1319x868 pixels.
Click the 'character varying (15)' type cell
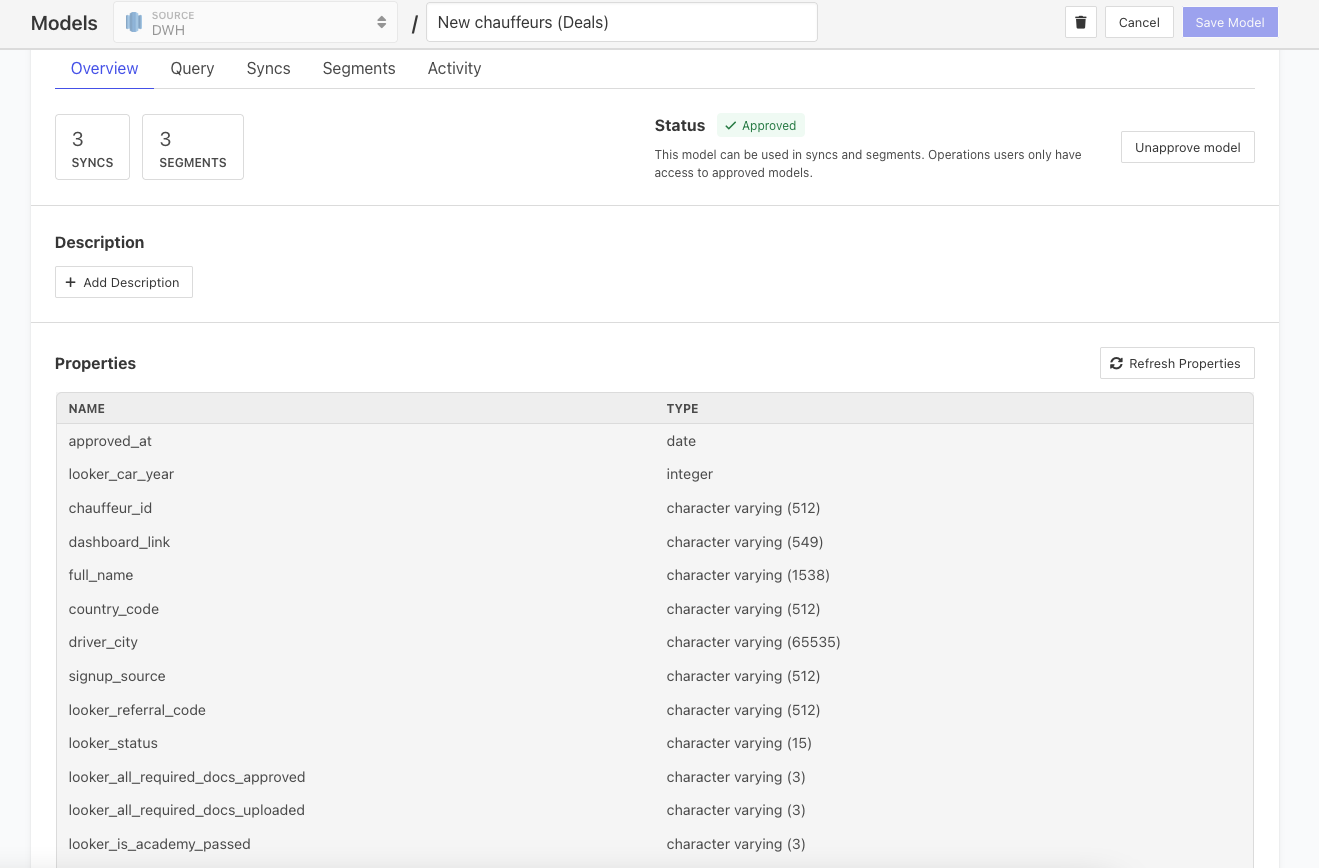coord(739,743)
